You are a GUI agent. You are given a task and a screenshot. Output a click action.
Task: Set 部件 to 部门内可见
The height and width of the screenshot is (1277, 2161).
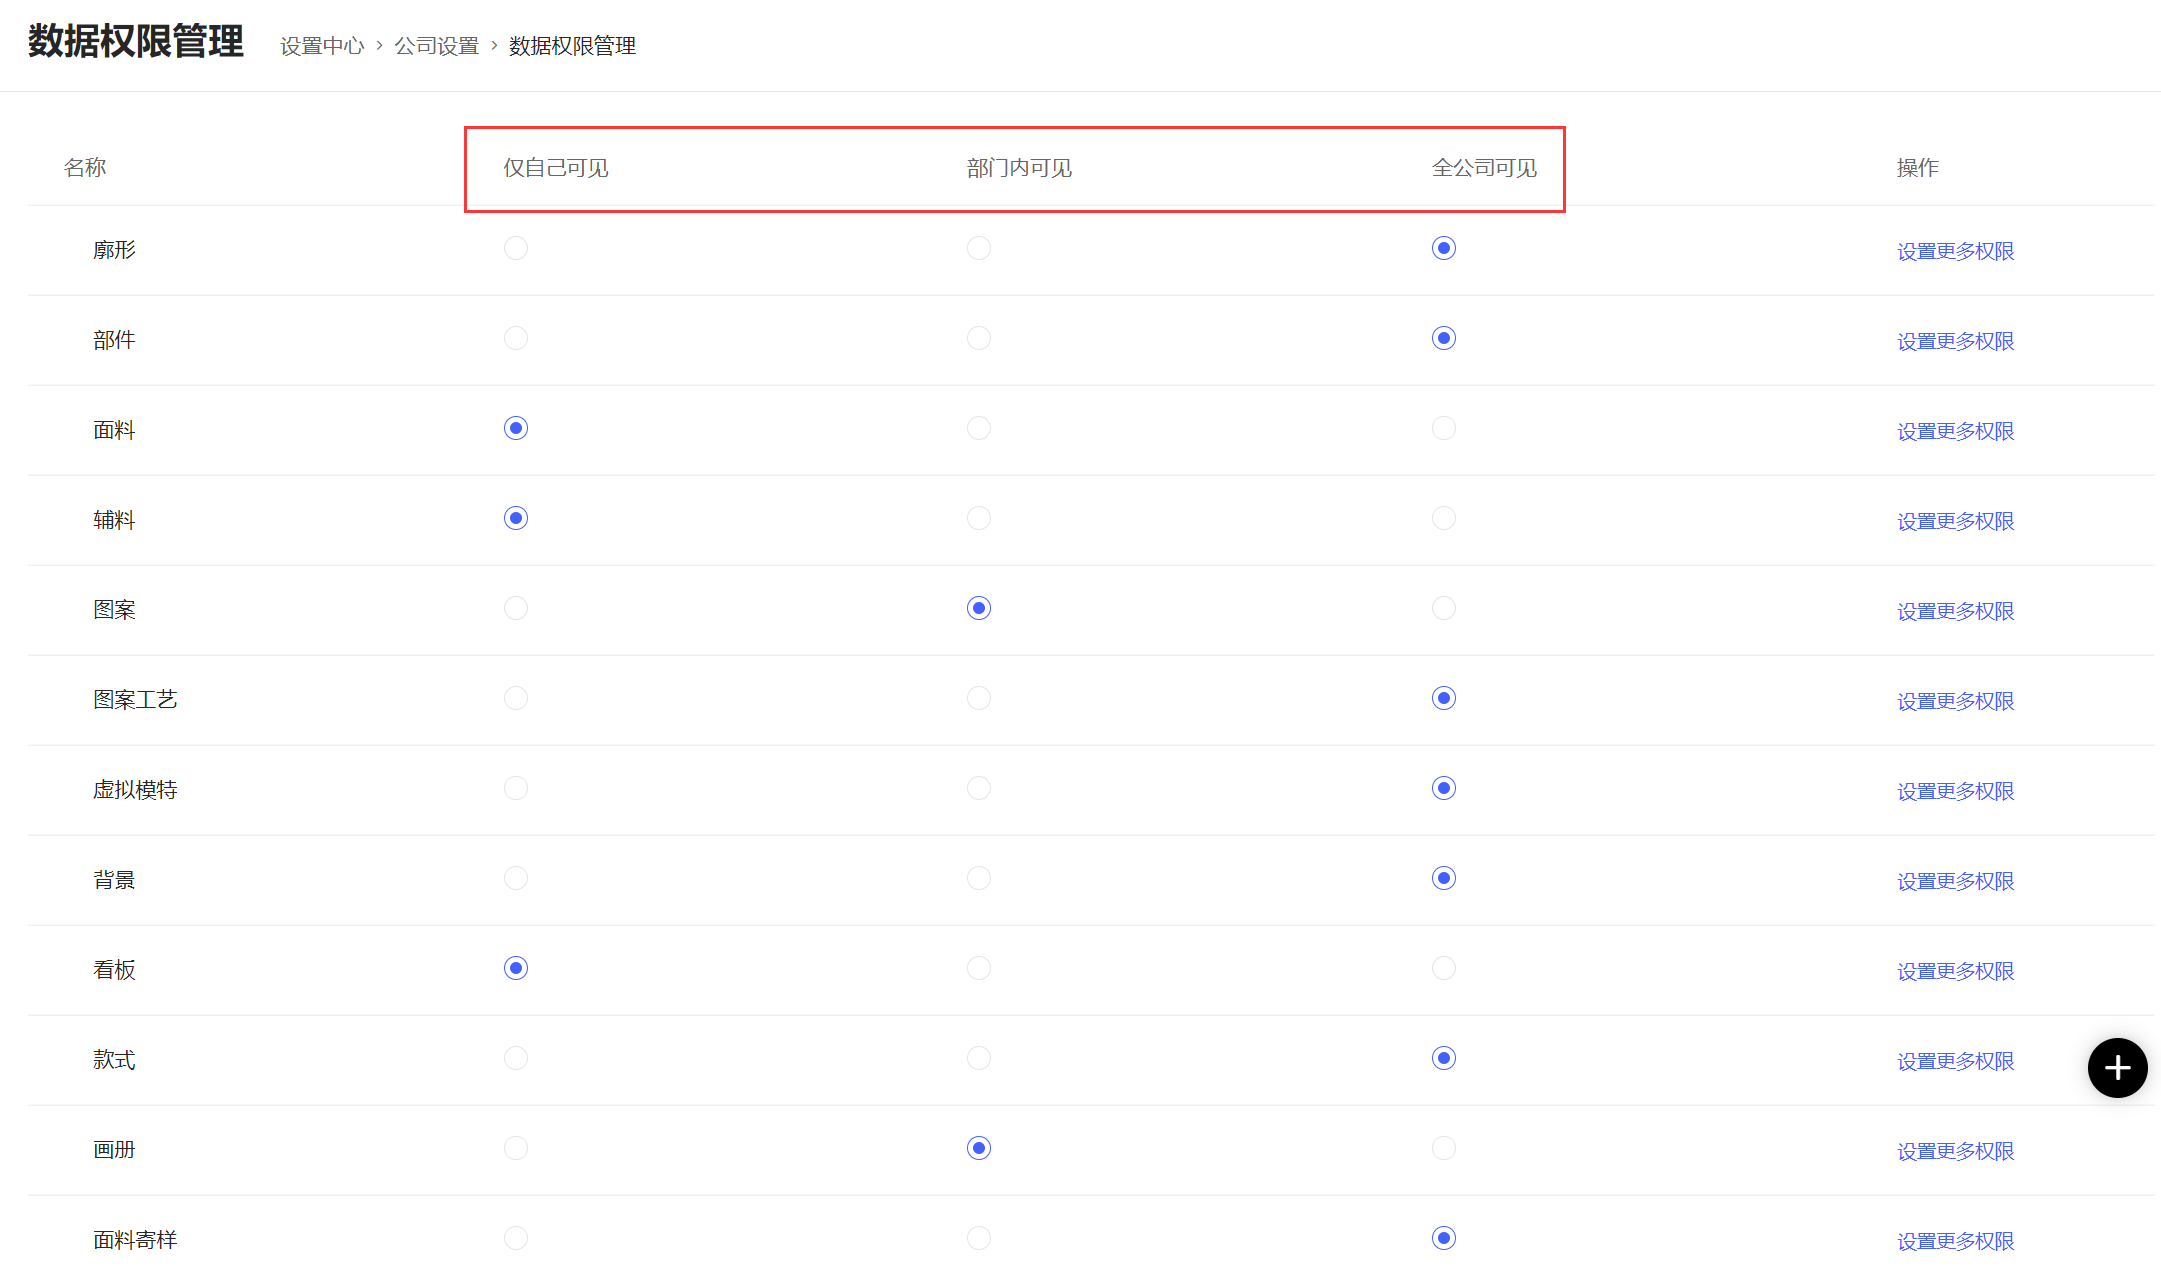click(979, 338)
